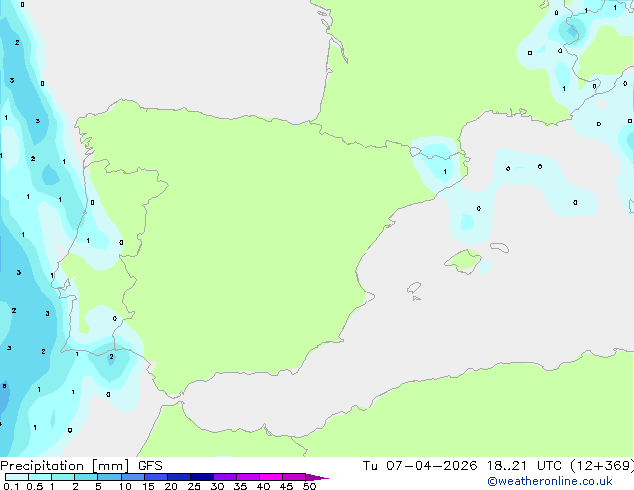The height and width of the screenshot is (490, 634).
Task: Click the "GFS" model label
Action: click(x=150, y=466)
